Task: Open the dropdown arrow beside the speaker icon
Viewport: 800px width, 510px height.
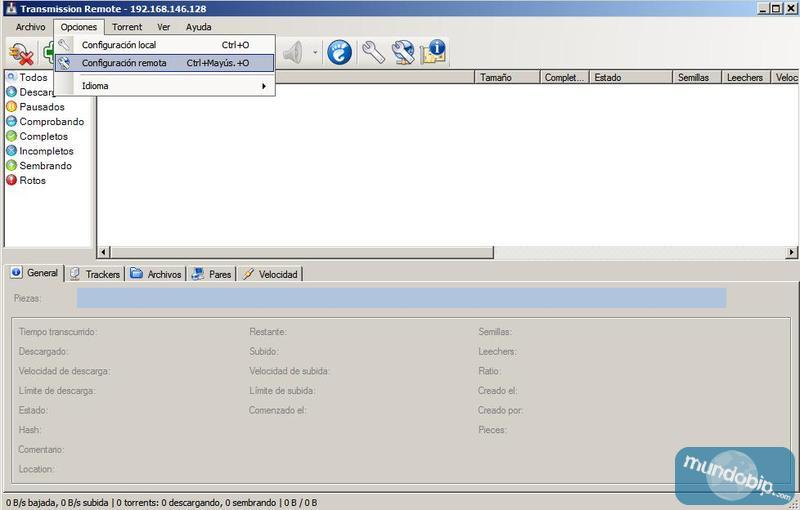Action: click(315, 53)
